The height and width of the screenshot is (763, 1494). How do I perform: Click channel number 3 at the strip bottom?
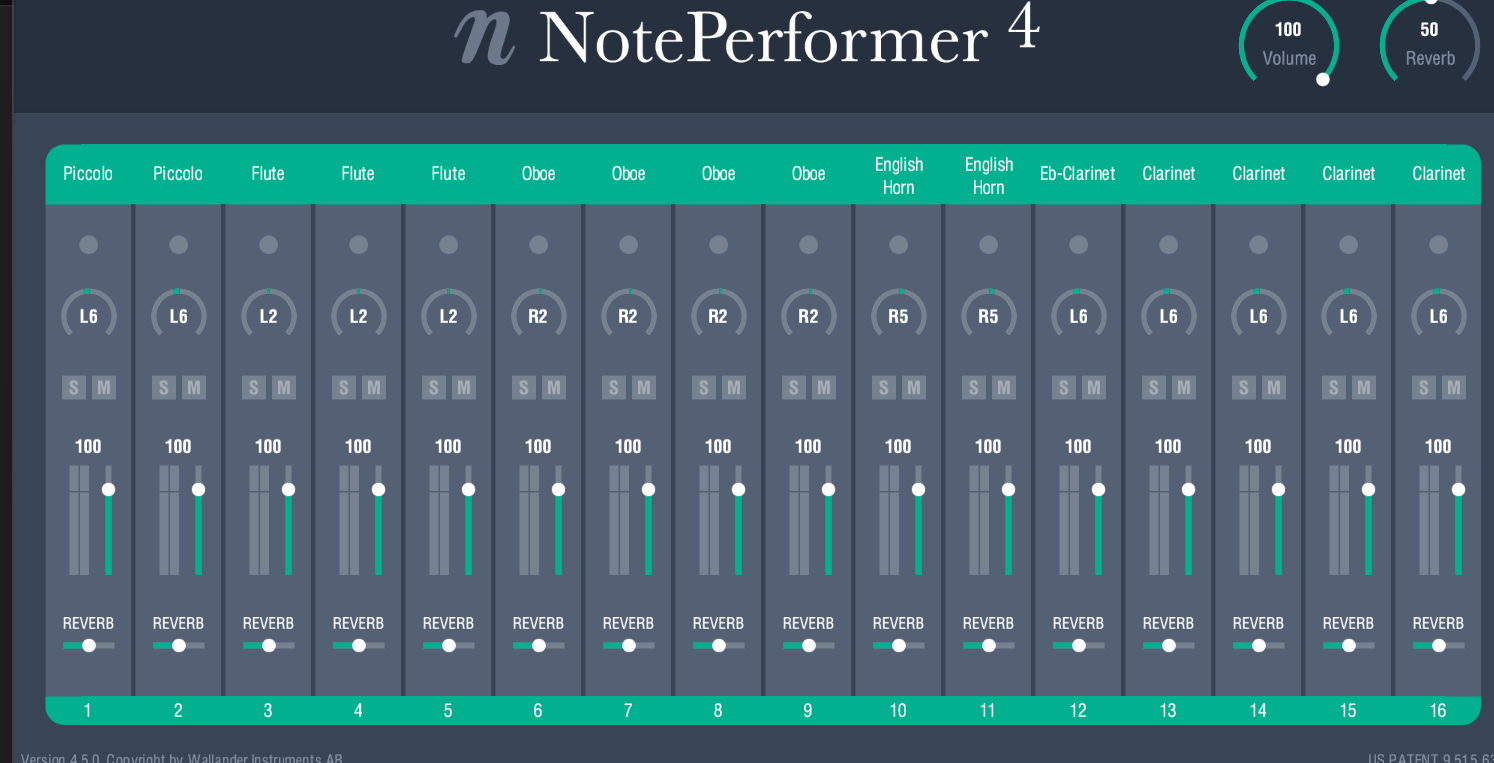pos(268,711)
